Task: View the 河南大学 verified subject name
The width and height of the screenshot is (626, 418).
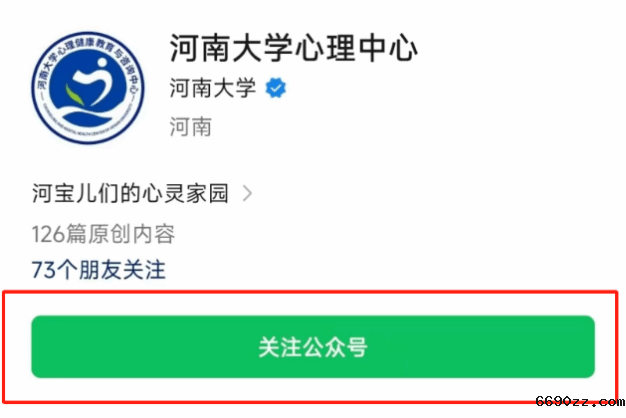Action: 213,88
